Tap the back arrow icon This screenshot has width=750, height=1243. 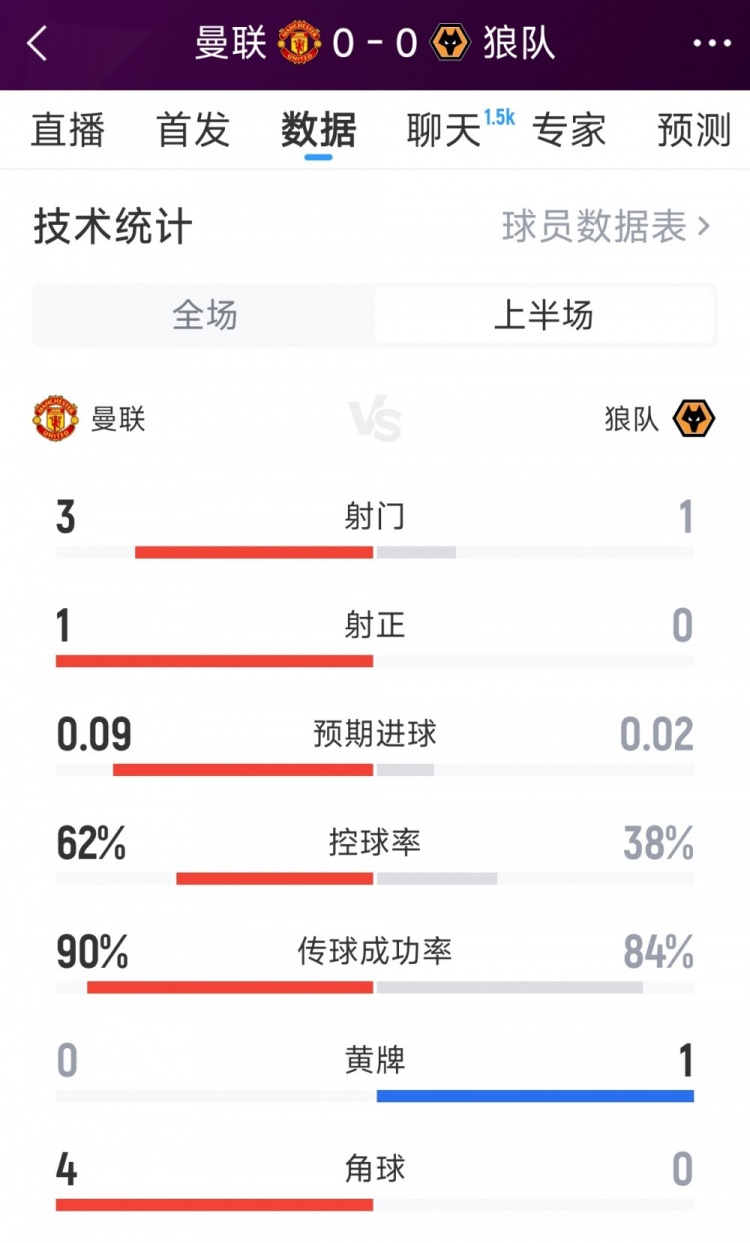tap(38, 44)
